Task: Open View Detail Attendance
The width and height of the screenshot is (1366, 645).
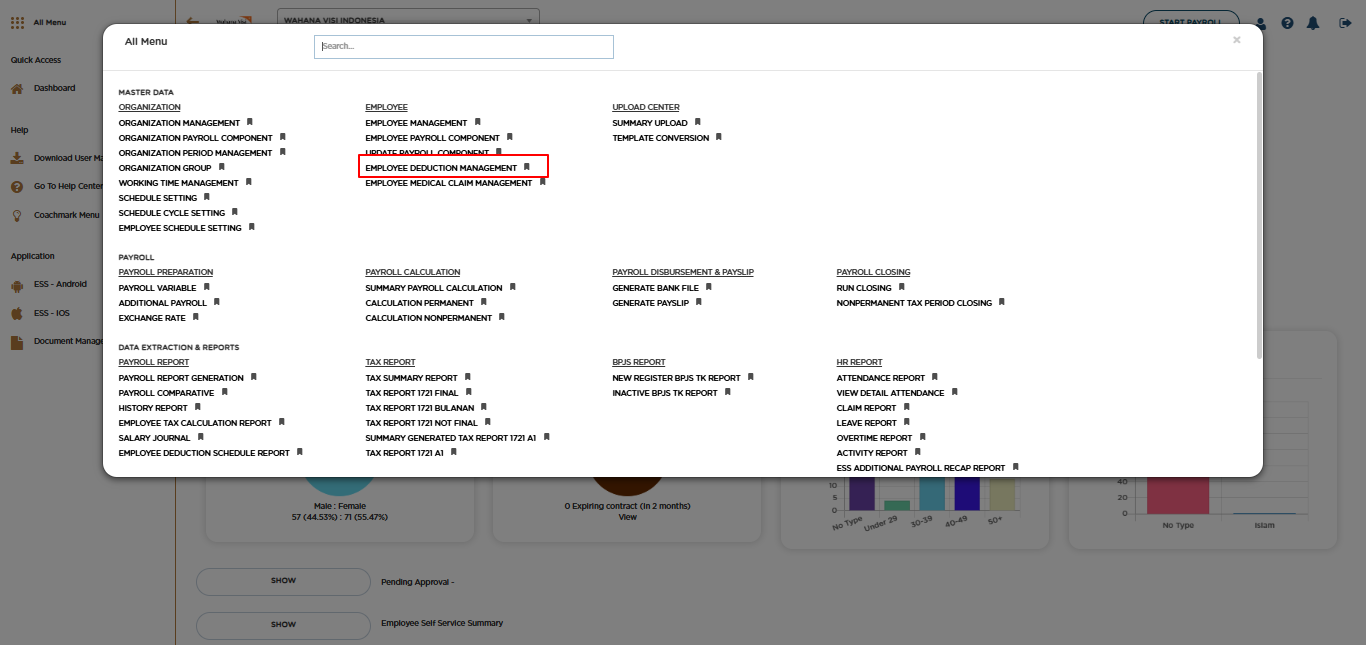Action: coord(890,393)
